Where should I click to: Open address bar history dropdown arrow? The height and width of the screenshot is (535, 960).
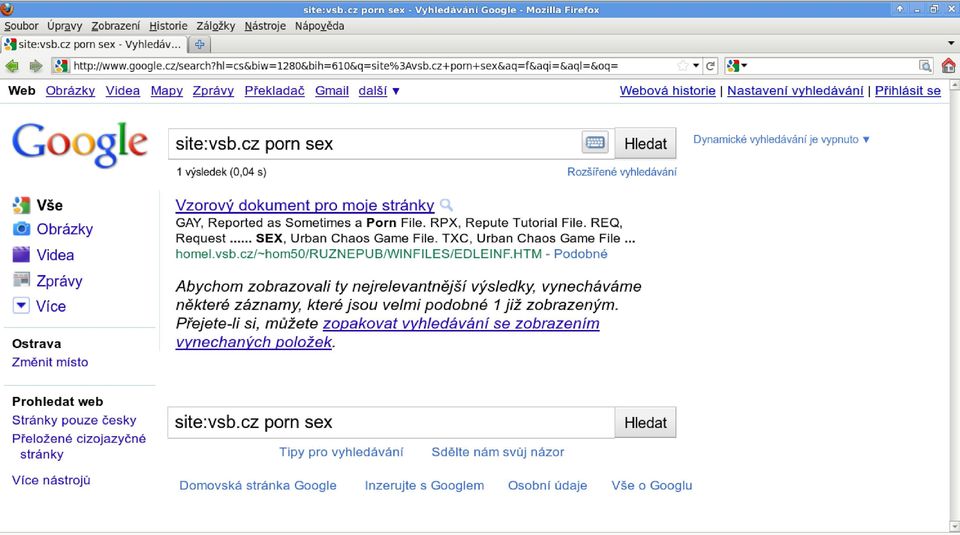pos(696,65)
